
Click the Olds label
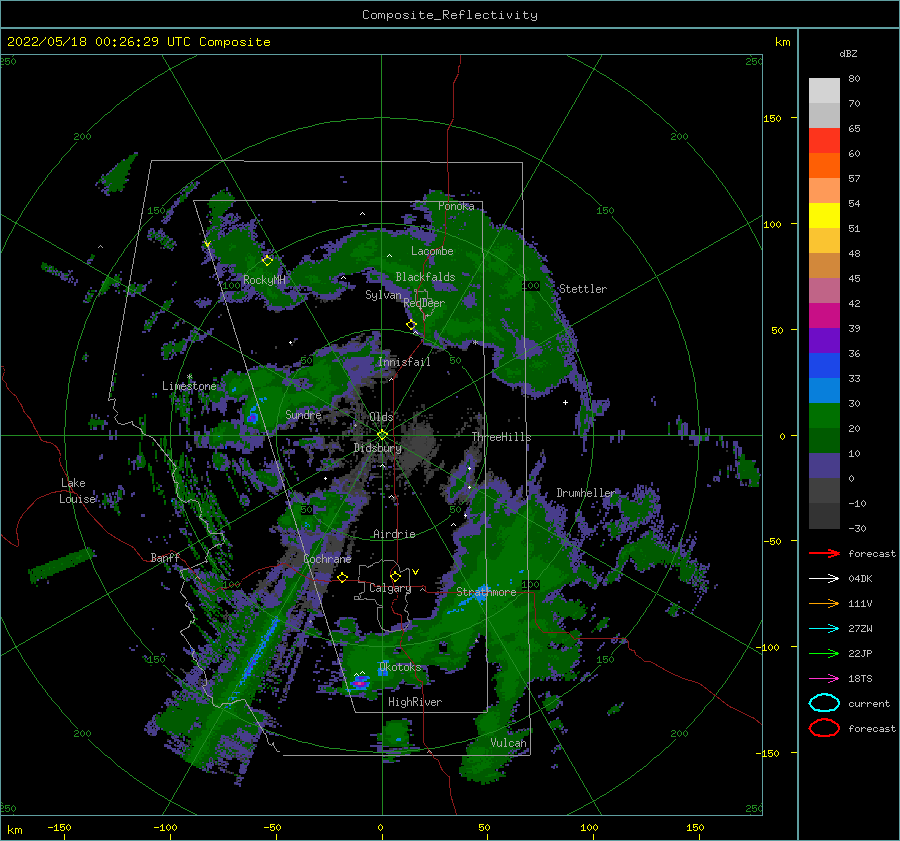pyautogui.click(x=382, y=417)
